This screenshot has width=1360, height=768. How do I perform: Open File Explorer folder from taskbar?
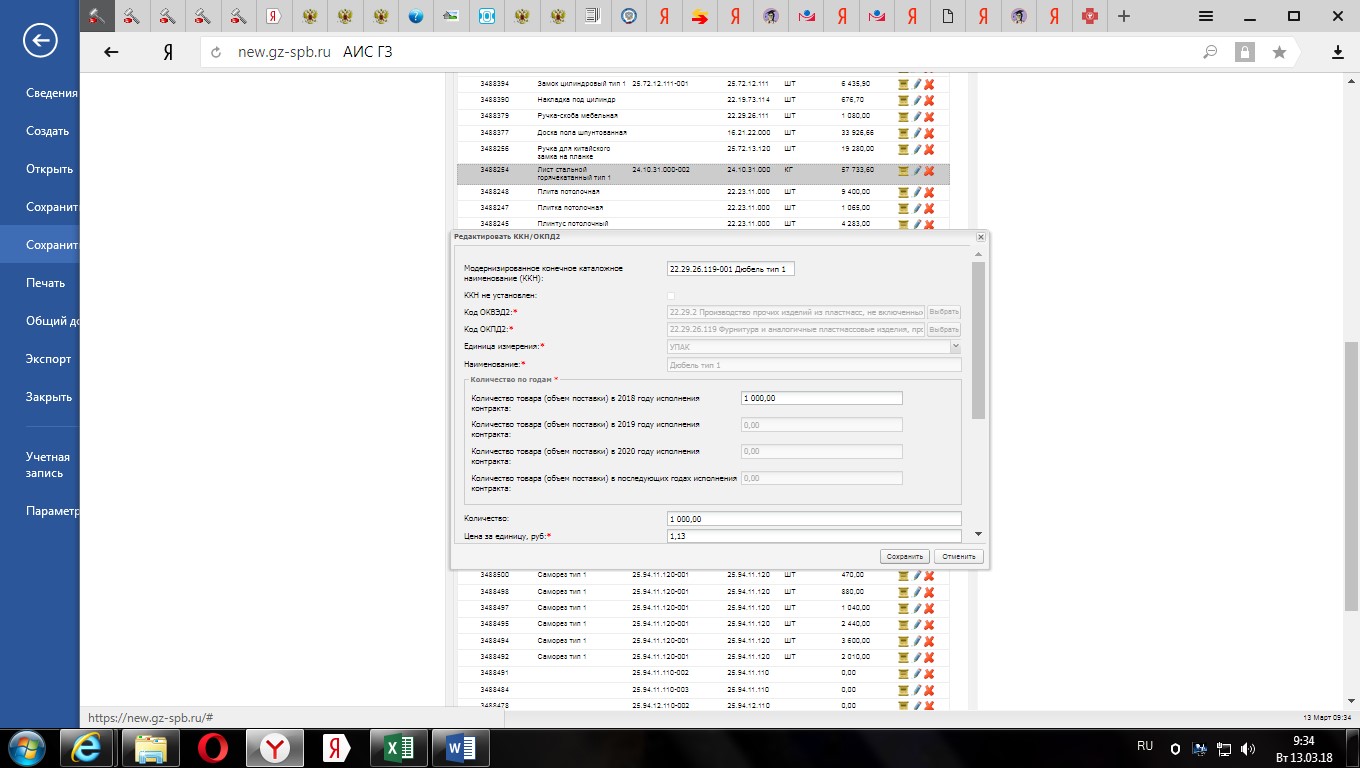tap(149, 748)
